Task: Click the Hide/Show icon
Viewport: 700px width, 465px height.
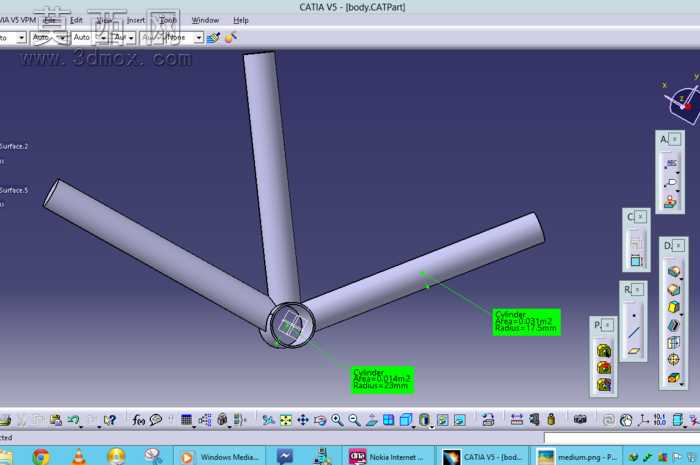Action: [x=443, y=419]
